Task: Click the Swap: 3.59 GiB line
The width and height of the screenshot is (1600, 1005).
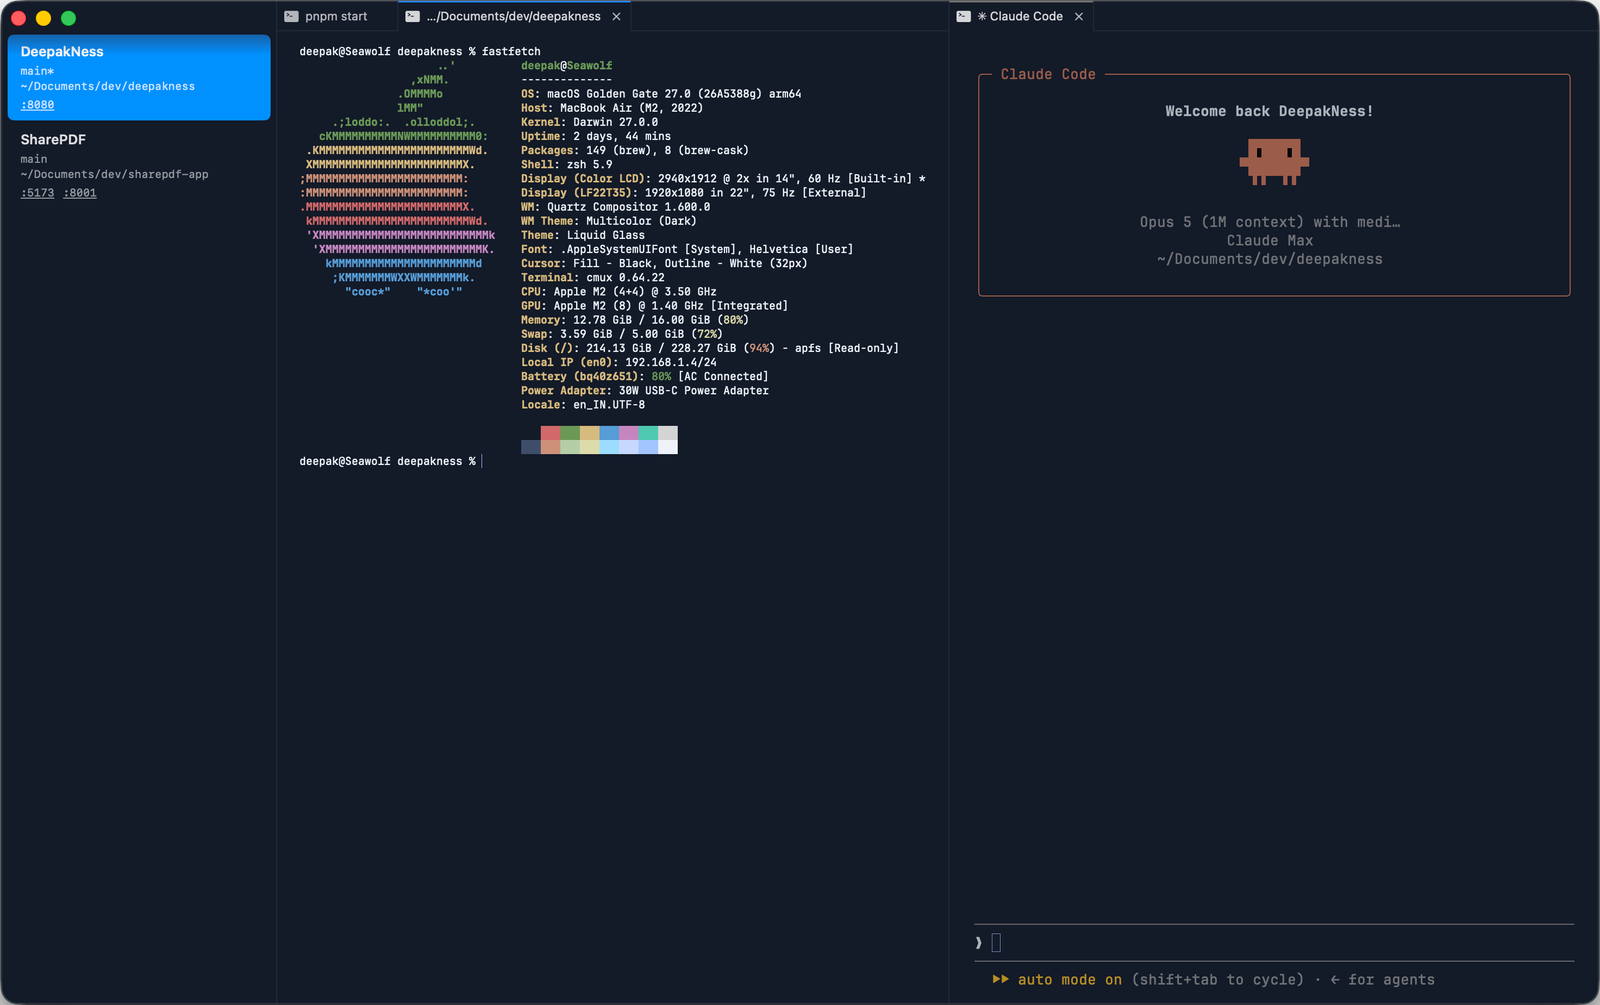Action: click(x=622, y=334)
